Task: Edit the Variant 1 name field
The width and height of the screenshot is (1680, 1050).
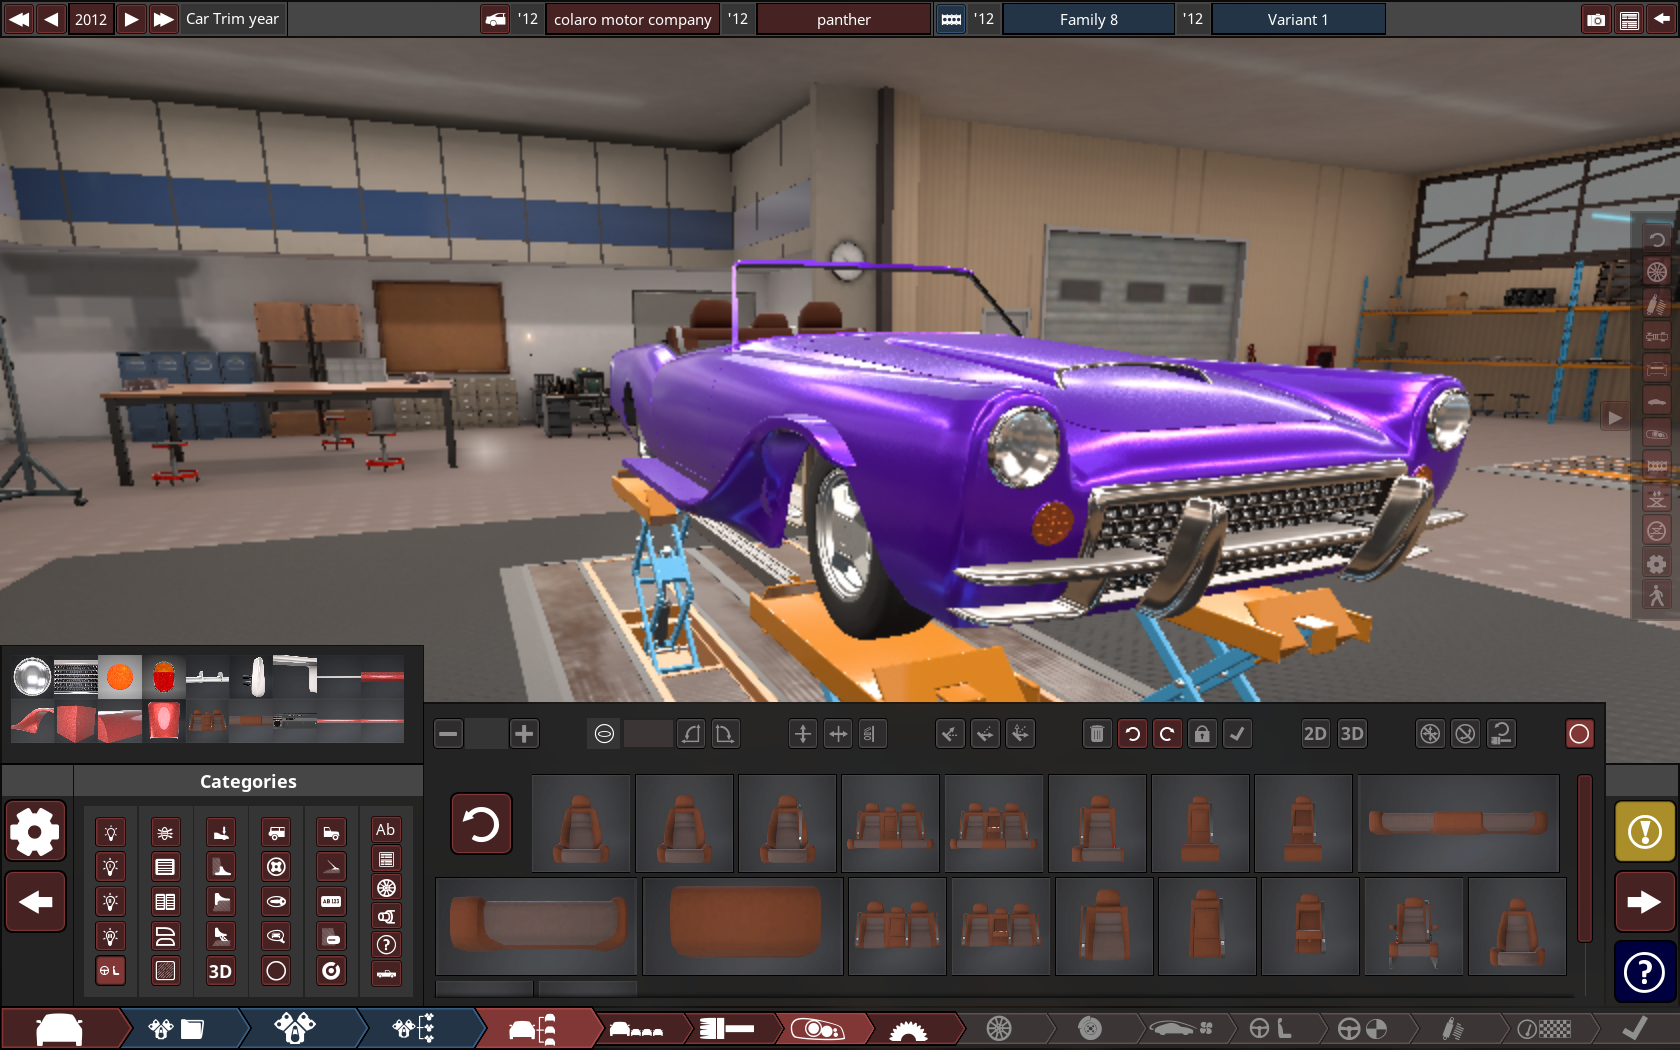Action: click(1298, 19)
